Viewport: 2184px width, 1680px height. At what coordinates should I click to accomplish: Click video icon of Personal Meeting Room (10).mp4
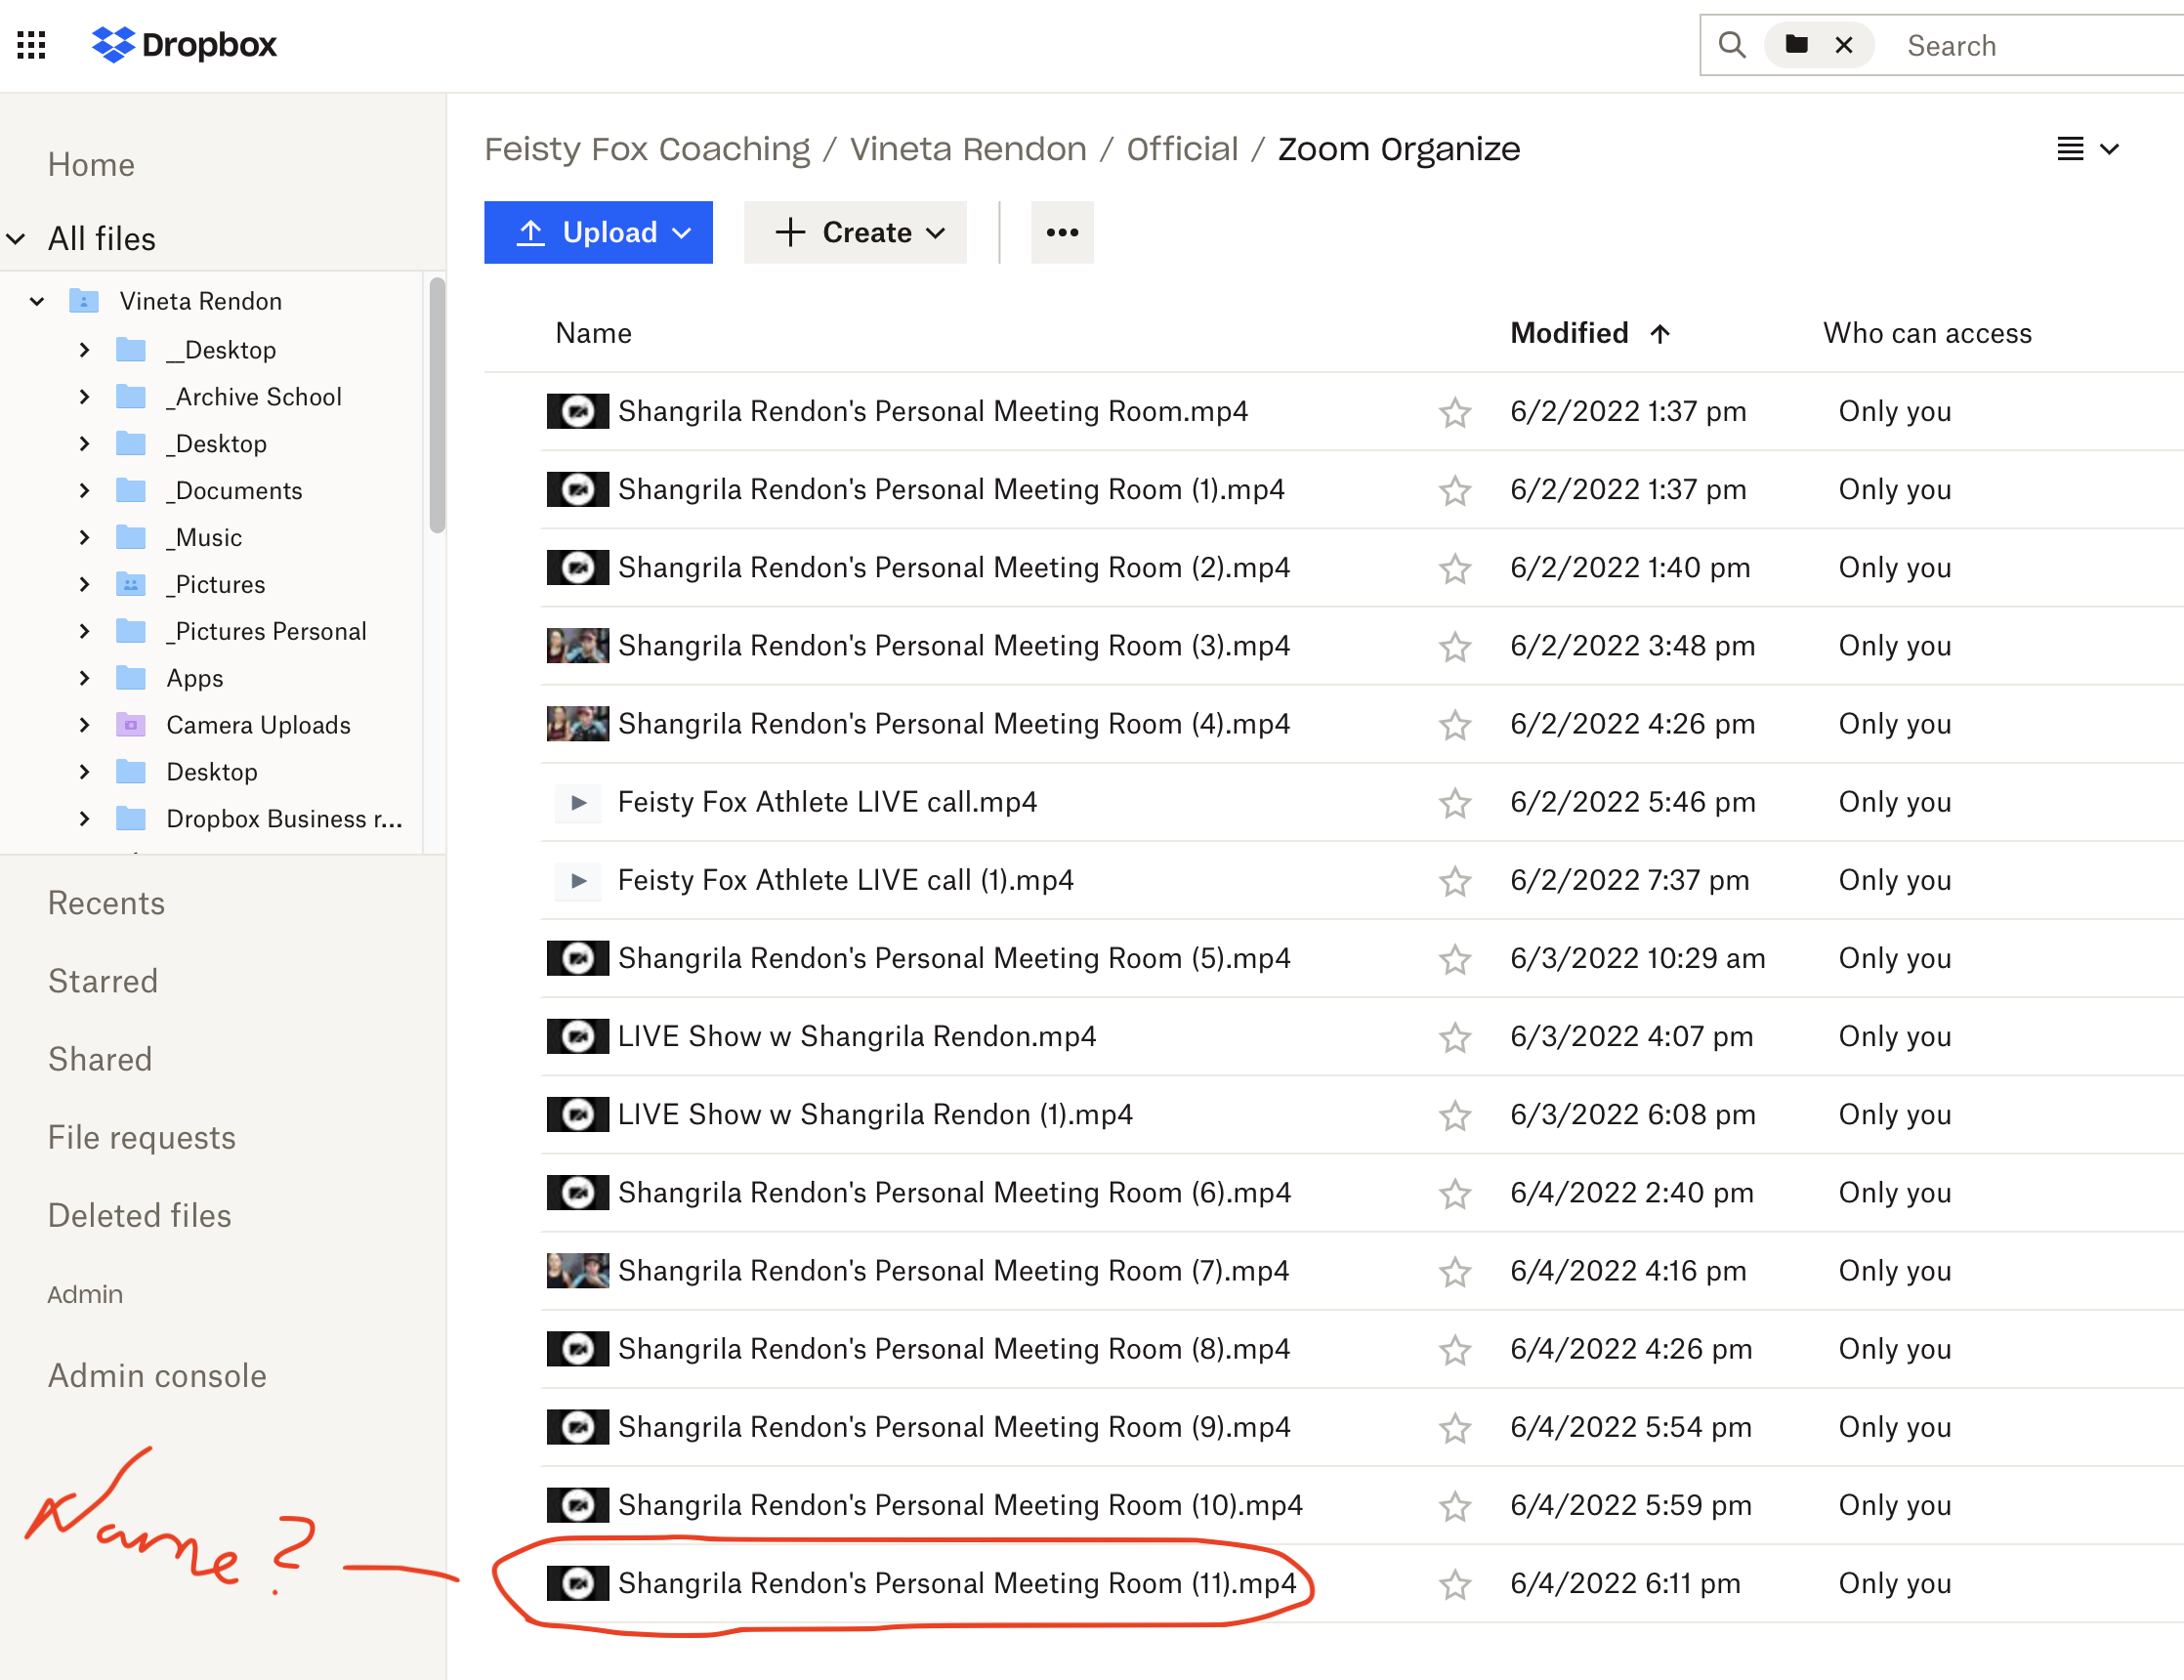[x=578, y=1505]
